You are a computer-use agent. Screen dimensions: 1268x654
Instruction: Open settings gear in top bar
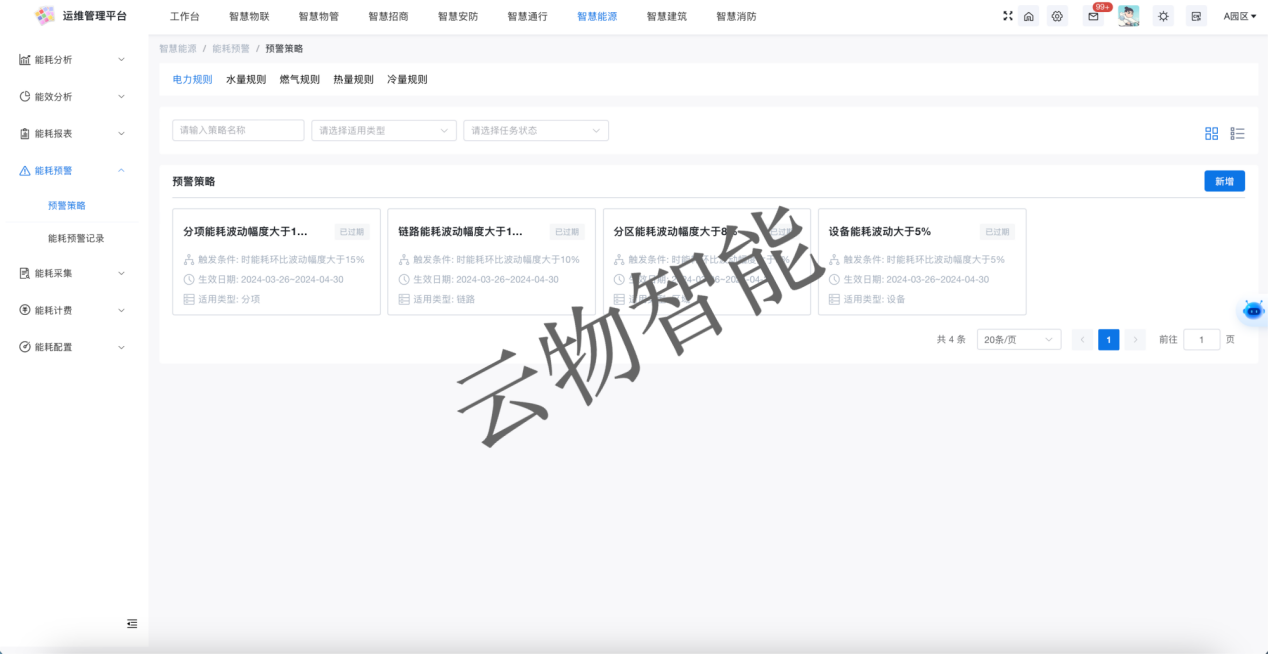tap(1057, 16)
